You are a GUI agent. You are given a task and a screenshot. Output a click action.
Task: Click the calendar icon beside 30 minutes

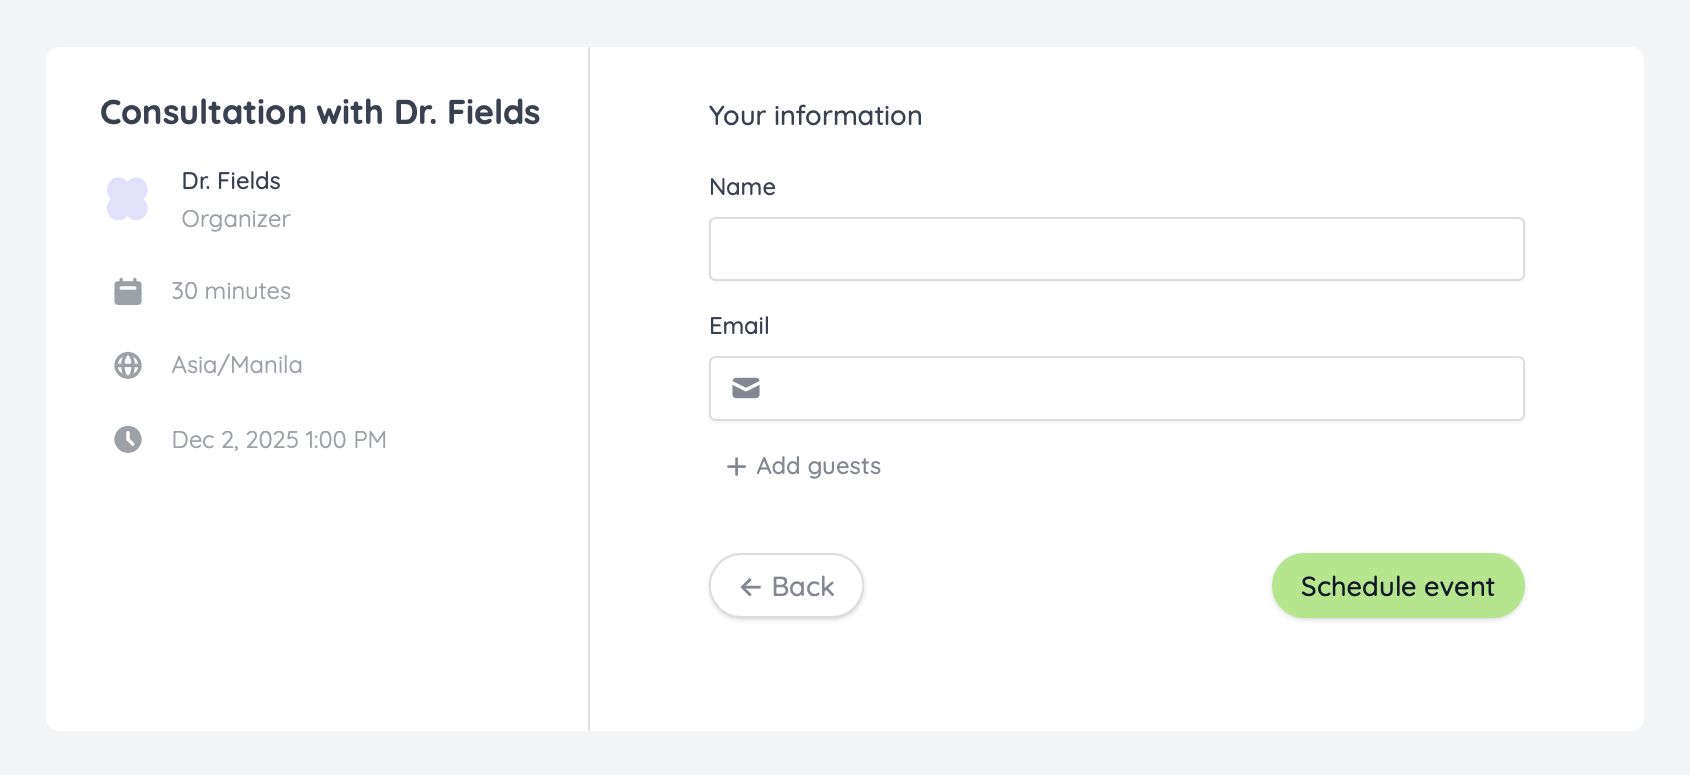point(128,291)
